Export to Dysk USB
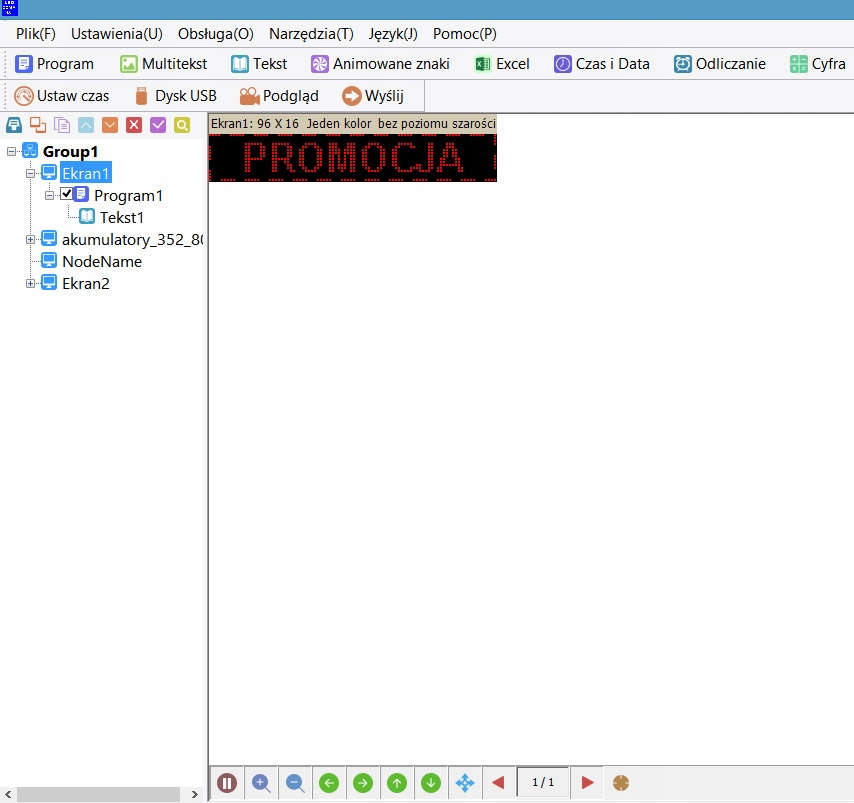The width and height of the screenshot is (854, 803). tap(175, 96)
